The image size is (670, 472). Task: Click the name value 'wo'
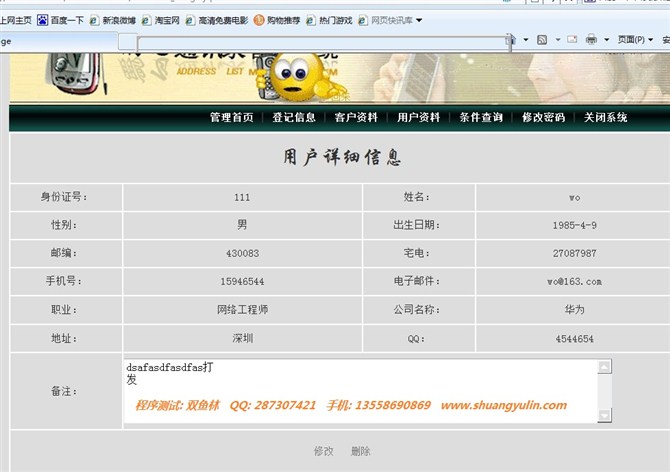pos(574,198)
